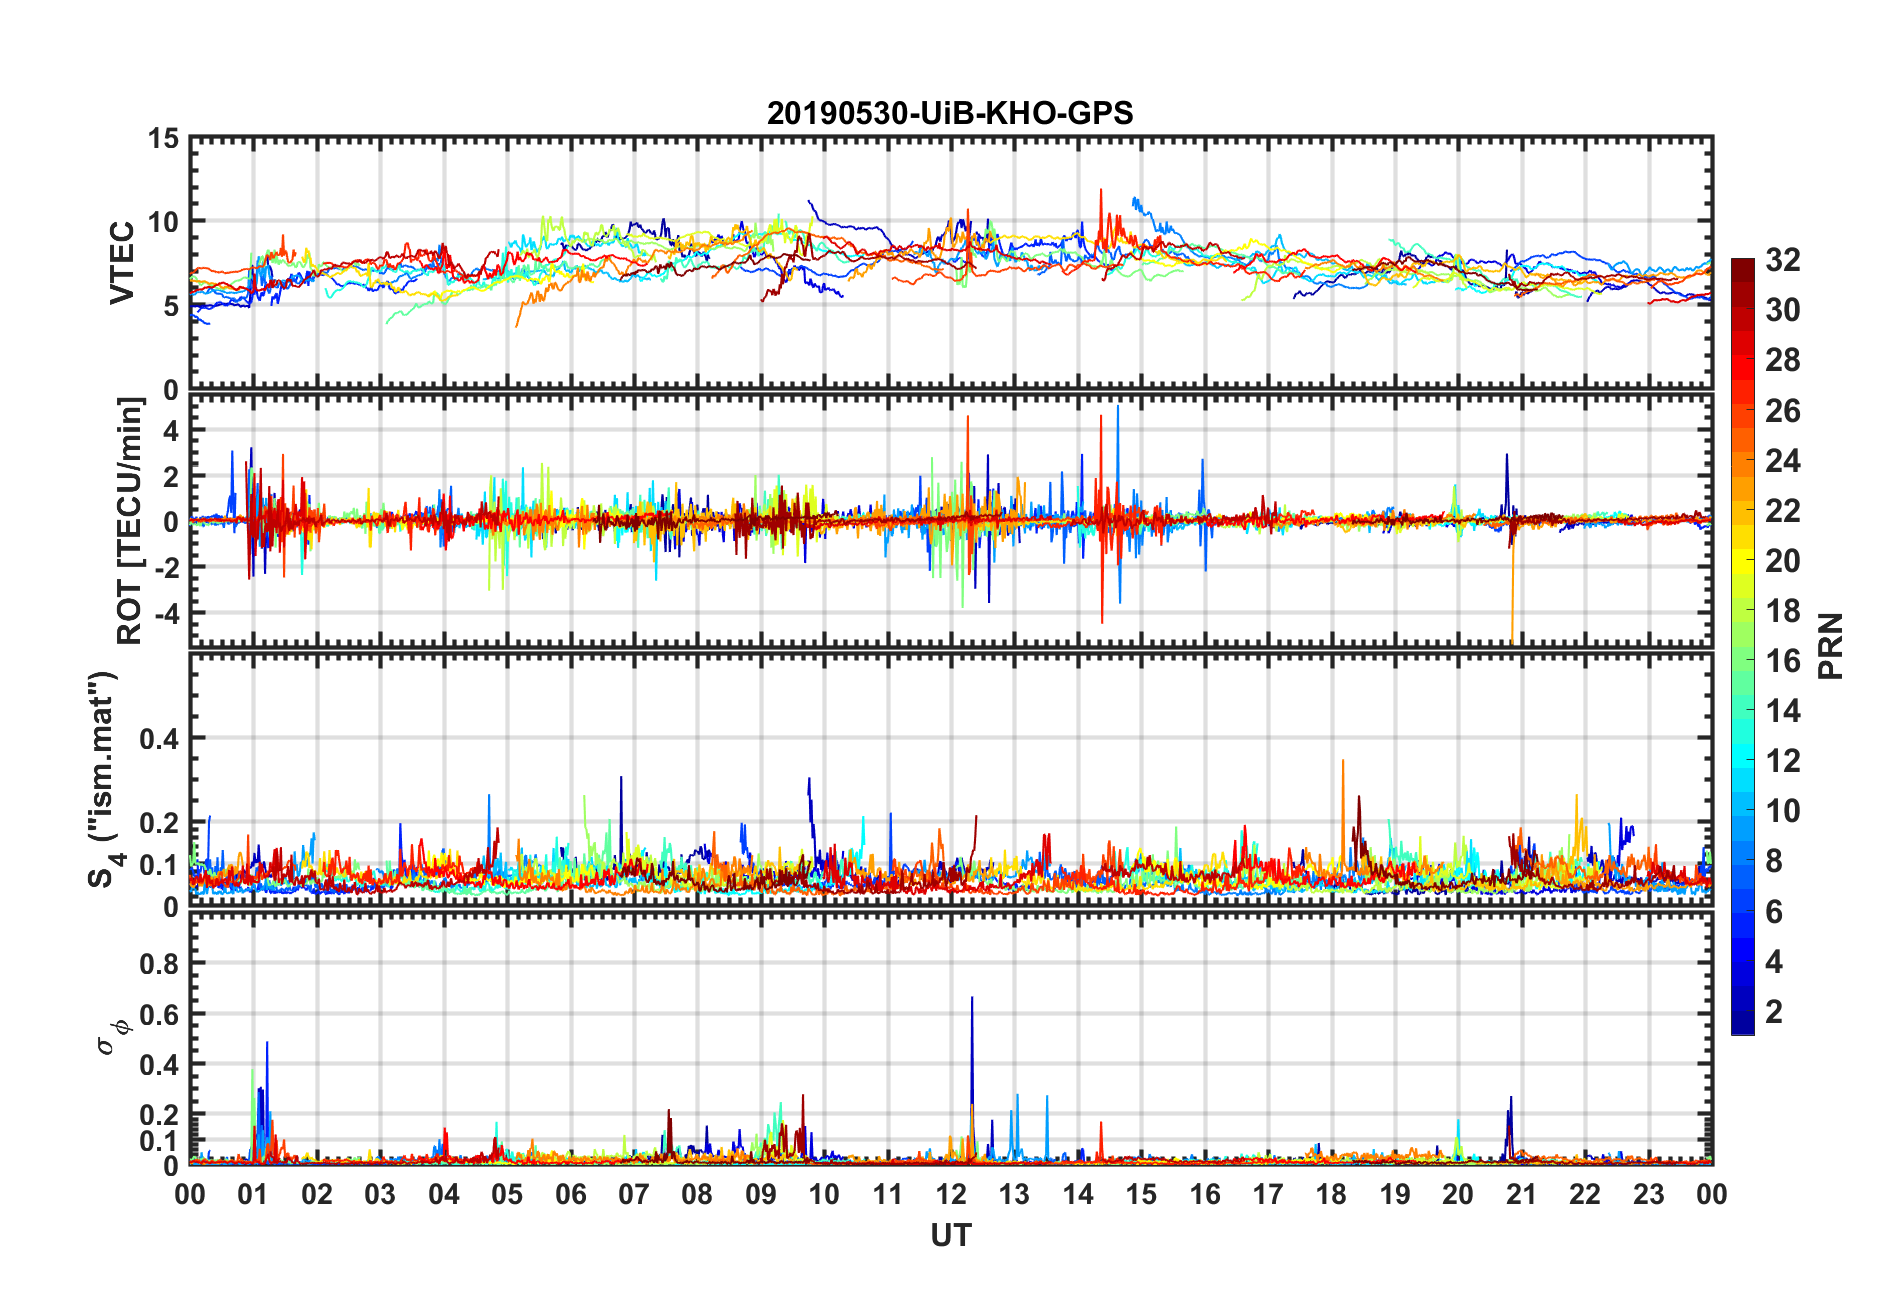The height and width of the screenshot is (1292, 1902).
Task: Click S4 axis tick value 0.2
Action: tap(160, 823)
